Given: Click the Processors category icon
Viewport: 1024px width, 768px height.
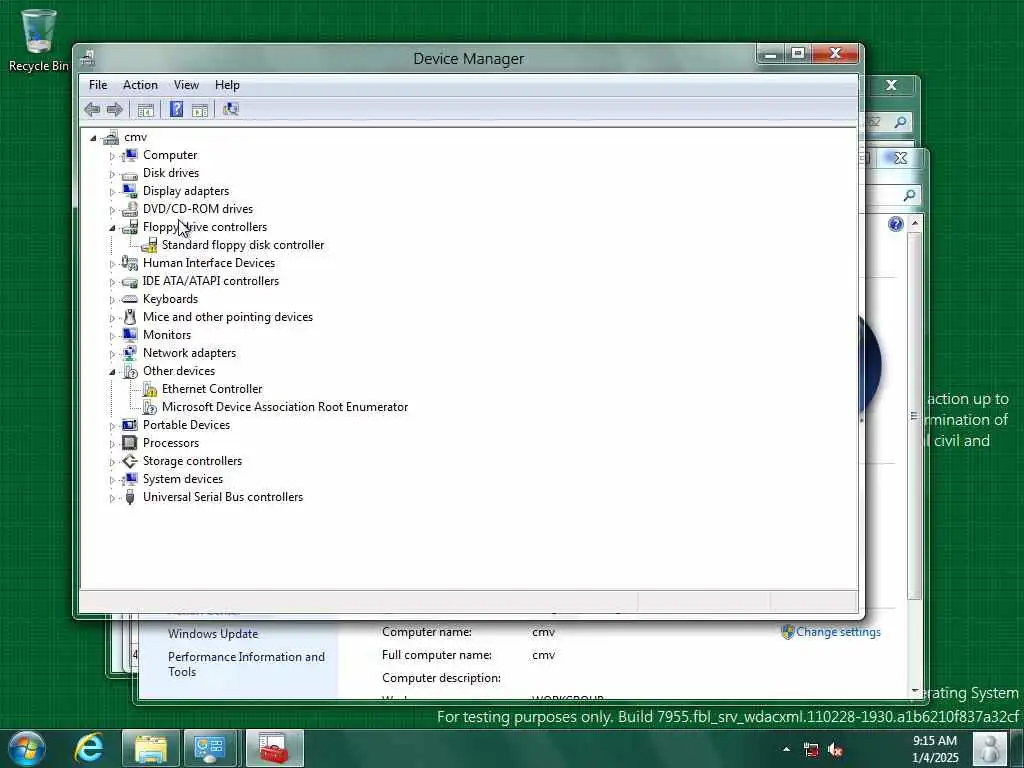Looking at the screenshot, I should point(130,443).
